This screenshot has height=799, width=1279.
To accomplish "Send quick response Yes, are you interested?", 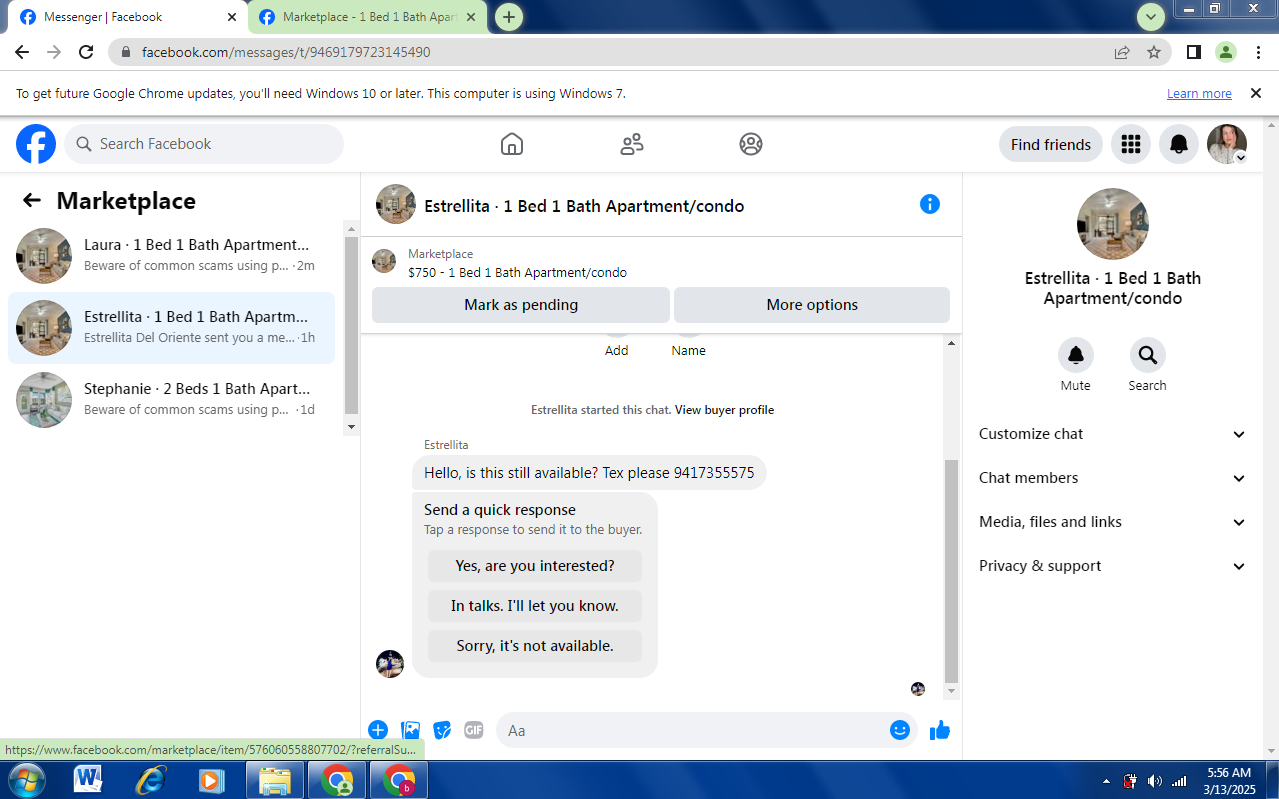I will (535, 566).
